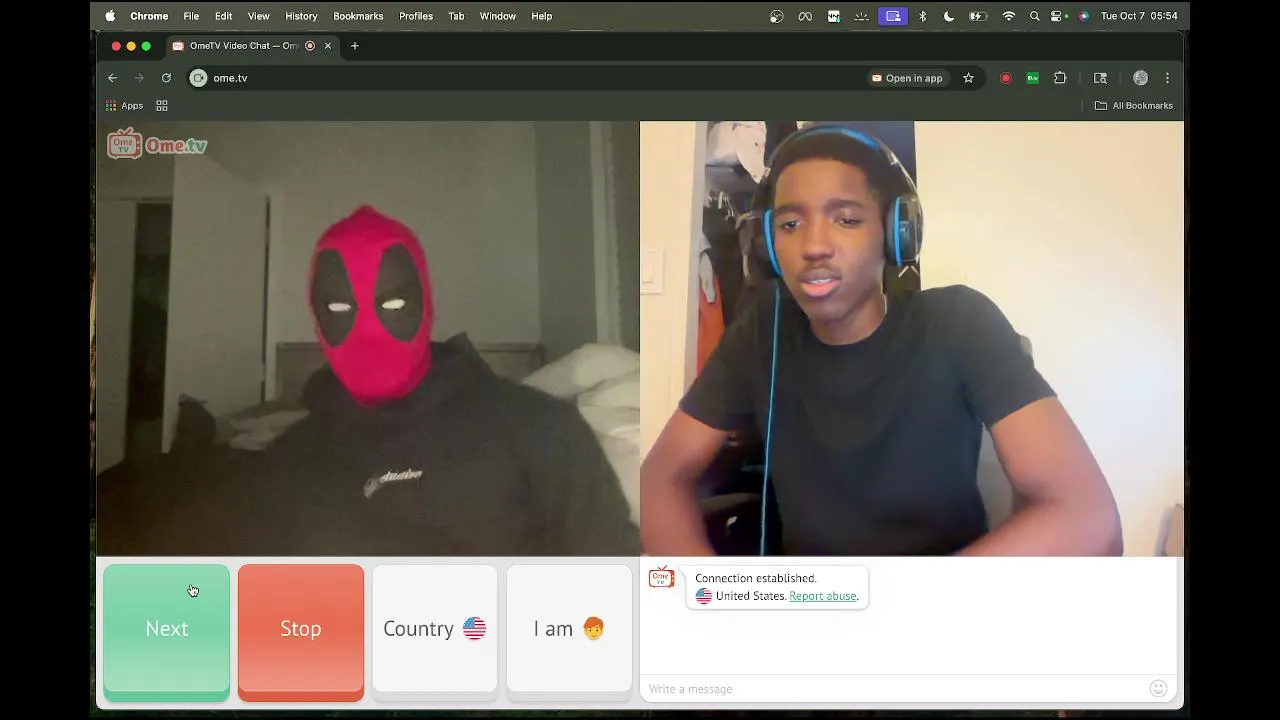Open the All Bookmarks folder
This screenshot has width=1280, height=720.
tap(1133, 105)
